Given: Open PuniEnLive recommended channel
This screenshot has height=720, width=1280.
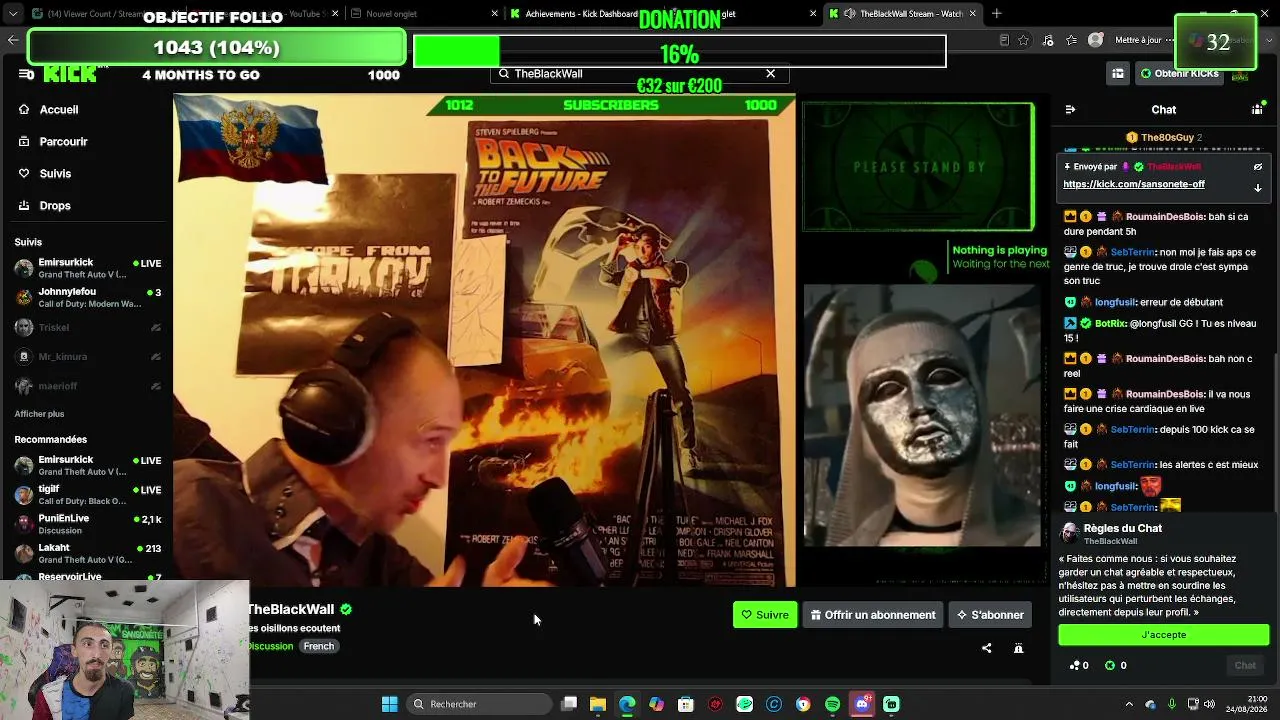Looking at the screenshot, I should (88, 524).
